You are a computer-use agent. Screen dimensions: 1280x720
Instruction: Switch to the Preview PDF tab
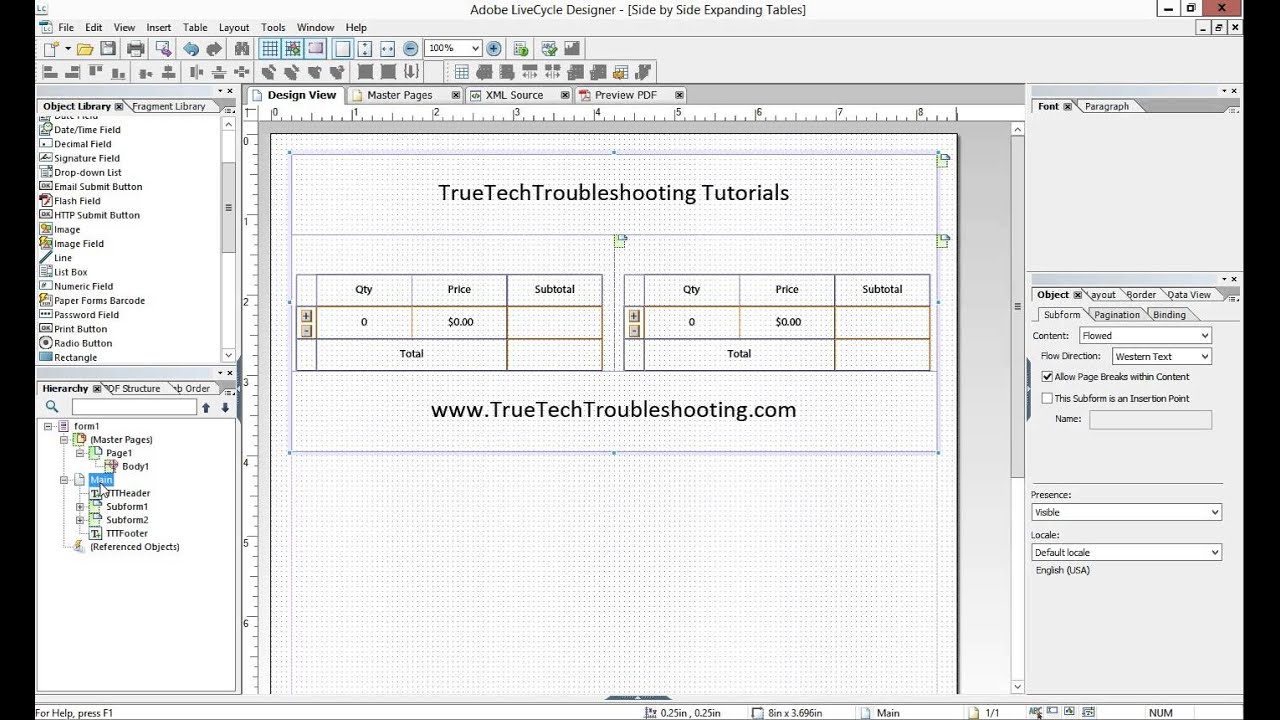tap(625, 95)
